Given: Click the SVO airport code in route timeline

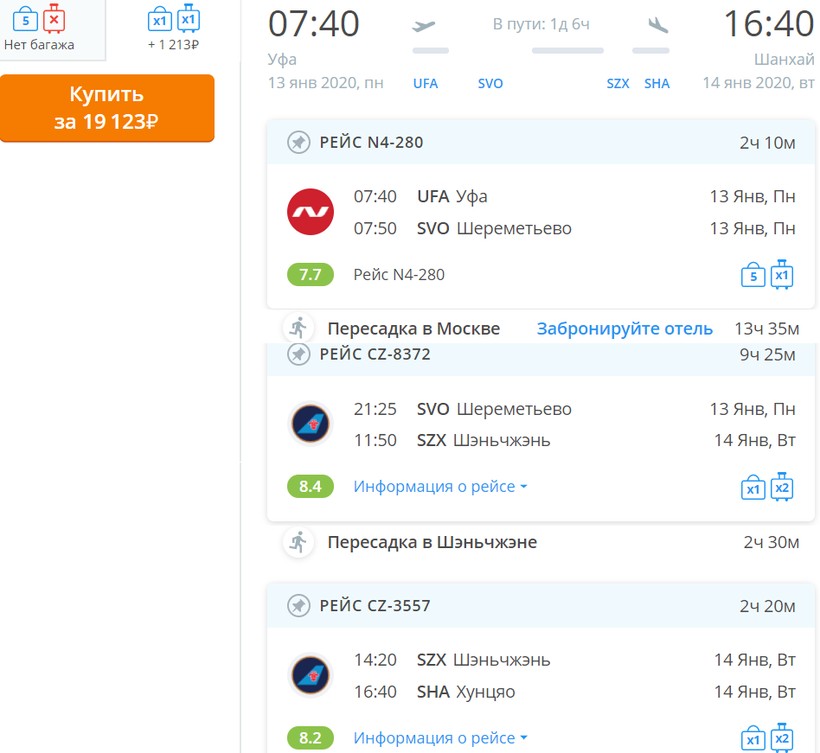Looking at the screenshot, I should click(490, 84).
